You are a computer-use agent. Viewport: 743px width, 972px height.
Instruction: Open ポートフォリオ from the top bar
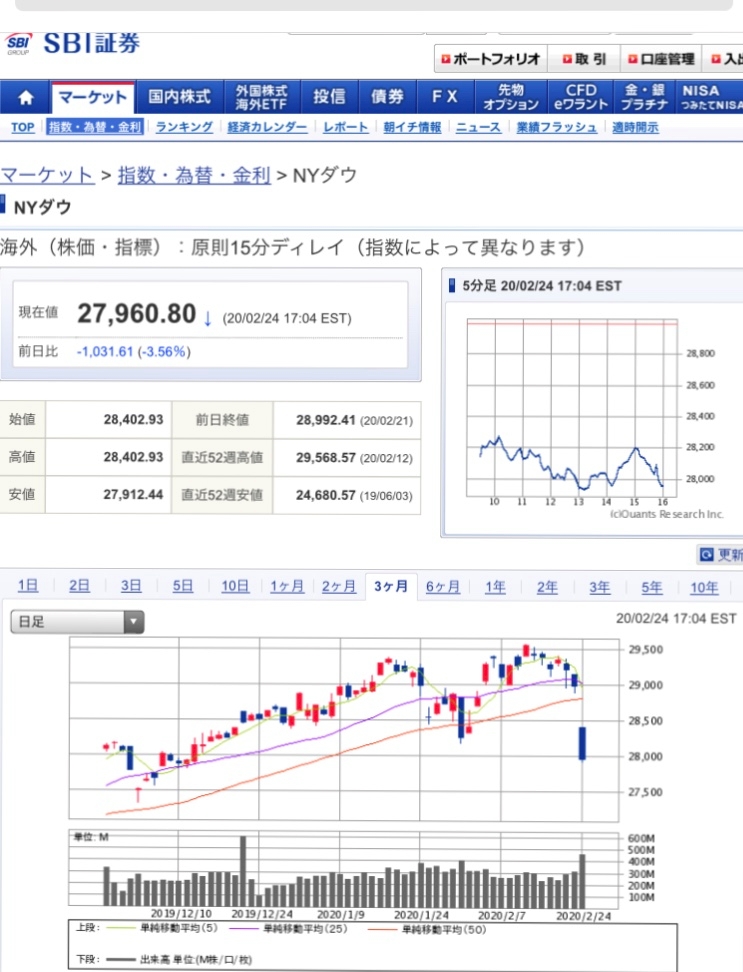click(x=490, y=59)
